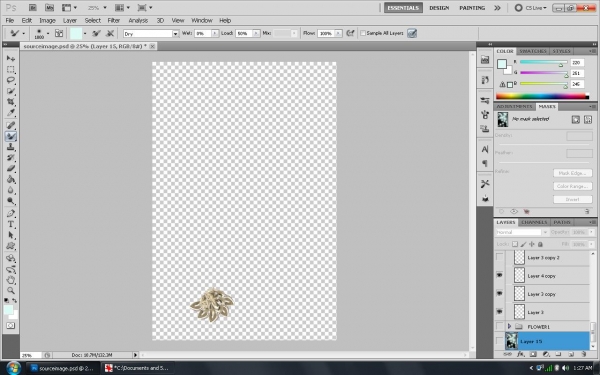This screenshot has height=375, width=600.
Task: Launch Bridge from the application bar
Action: pos(33,8)
